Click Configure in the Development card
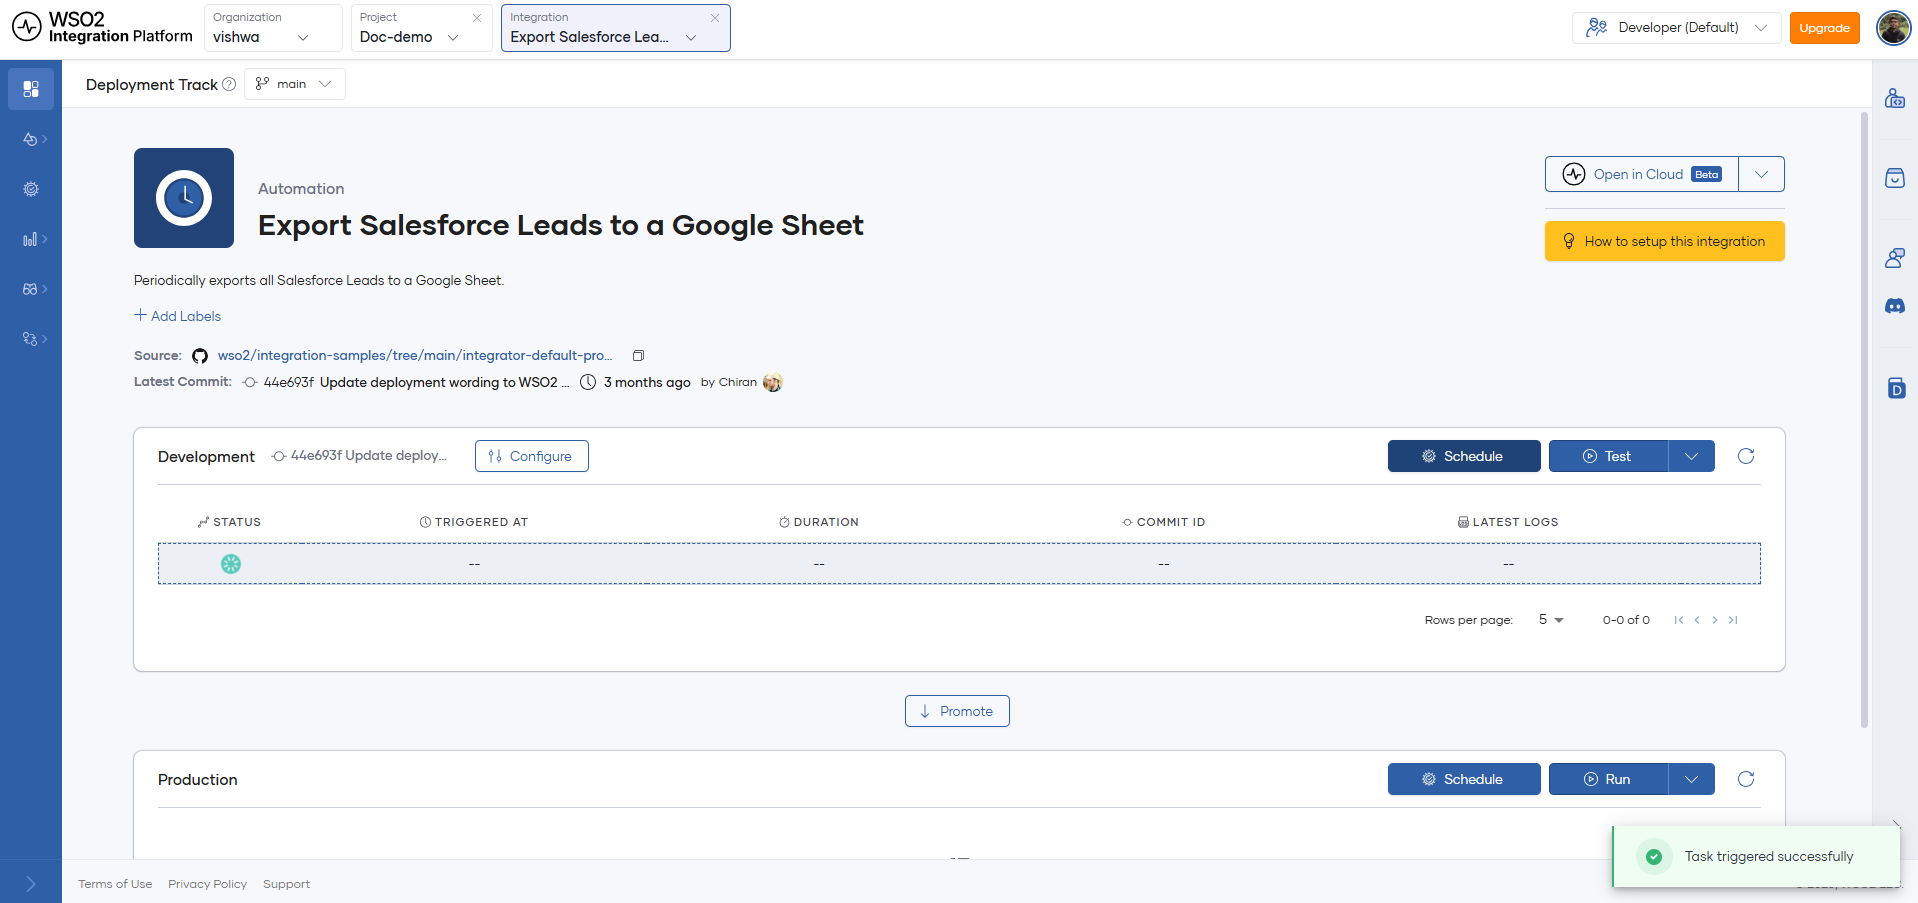 point(532,456)
